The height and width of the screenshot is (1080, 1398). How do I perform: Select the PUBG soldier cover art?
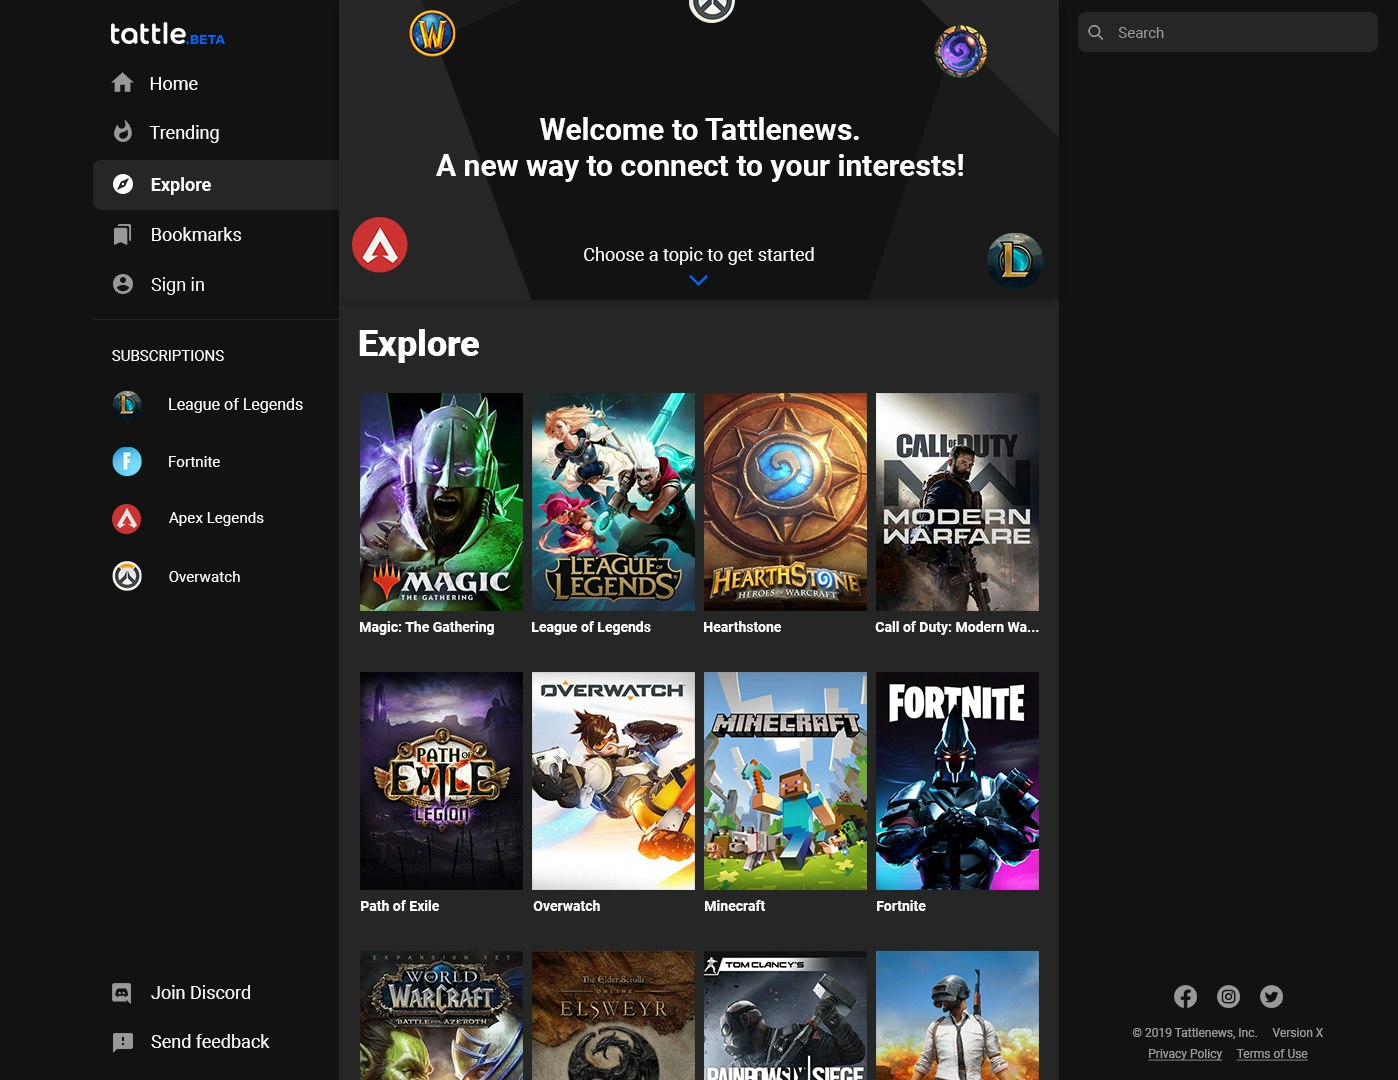pyautogui.click(x=957, y=1015)
